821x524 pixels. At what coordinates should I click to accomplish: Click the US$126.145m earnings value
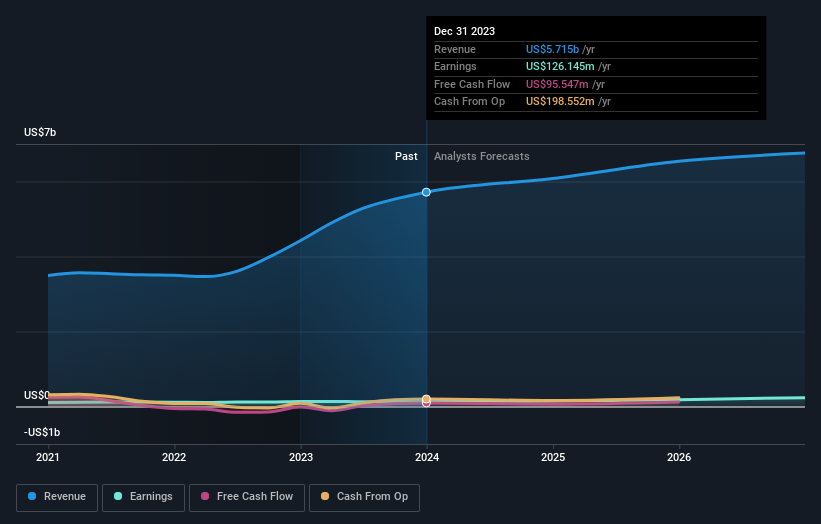coord(560,66)
